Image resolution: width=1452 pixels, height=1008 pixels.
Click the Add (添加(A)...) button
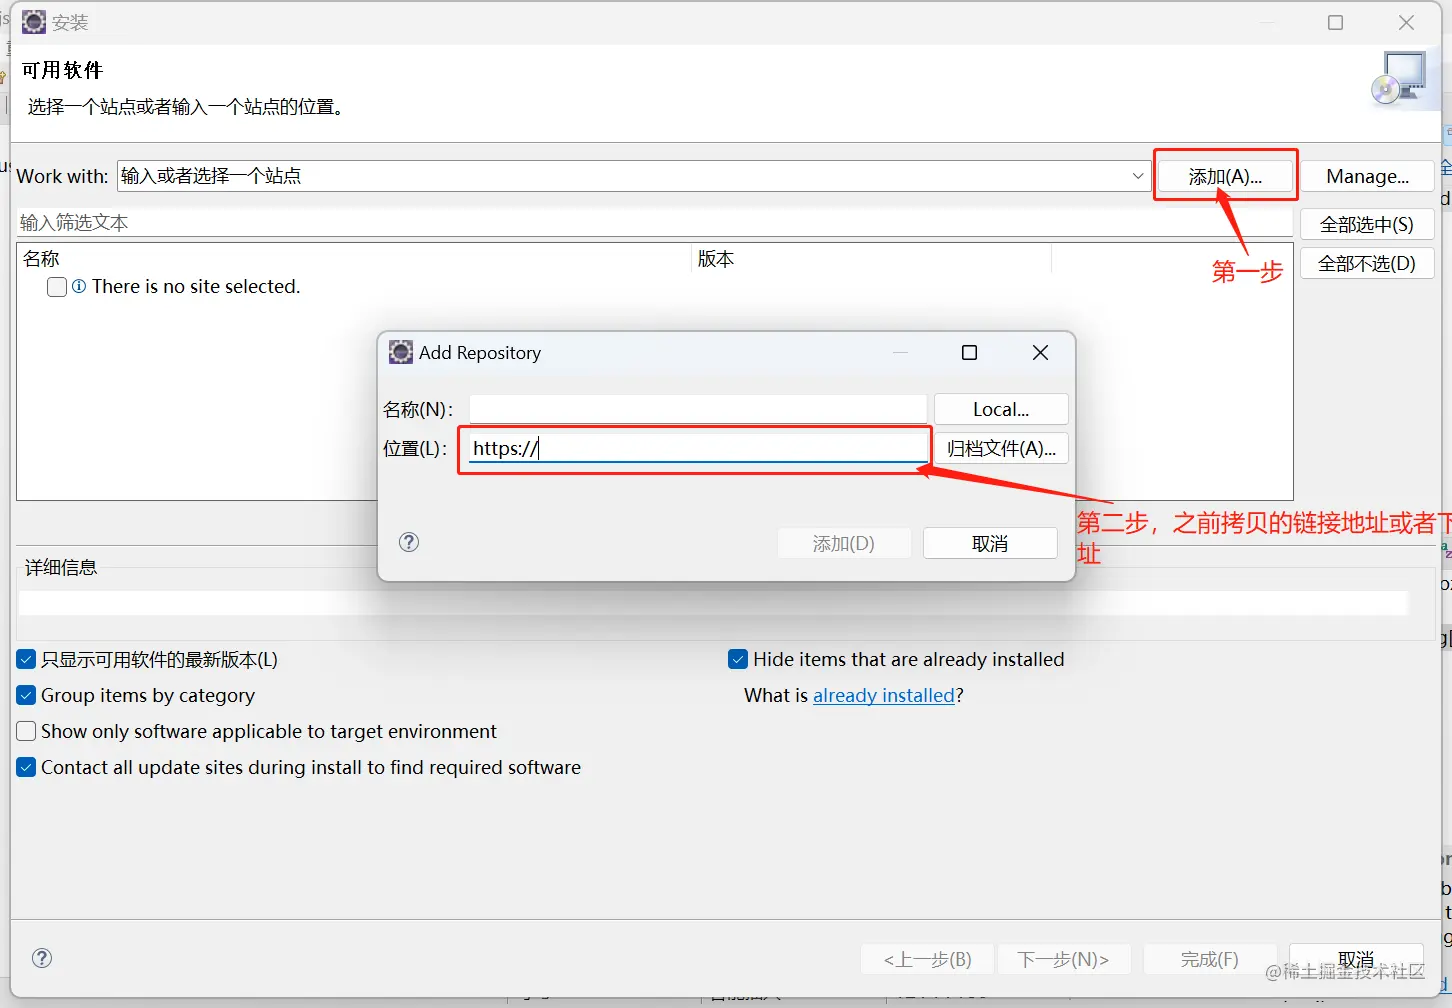[x=1226, y=176]
